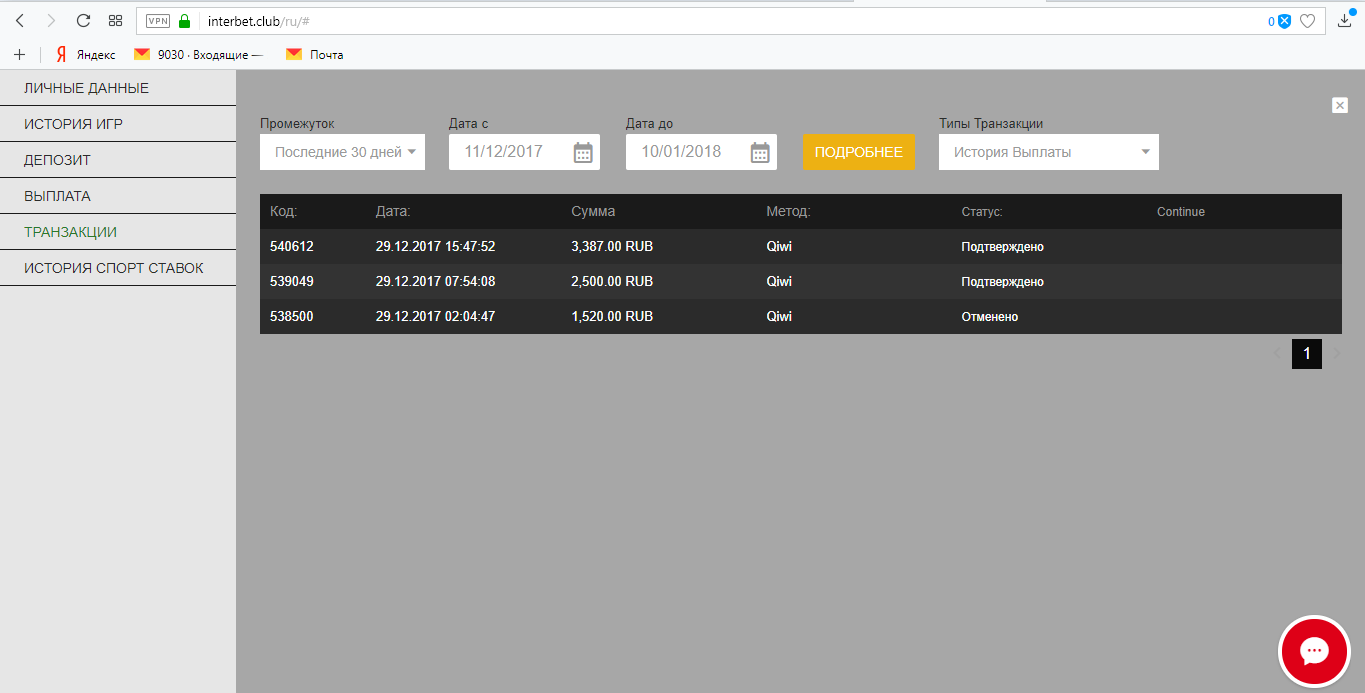Click the ad blocker shield icon

pyautogui.click(x=1284, y=21)
